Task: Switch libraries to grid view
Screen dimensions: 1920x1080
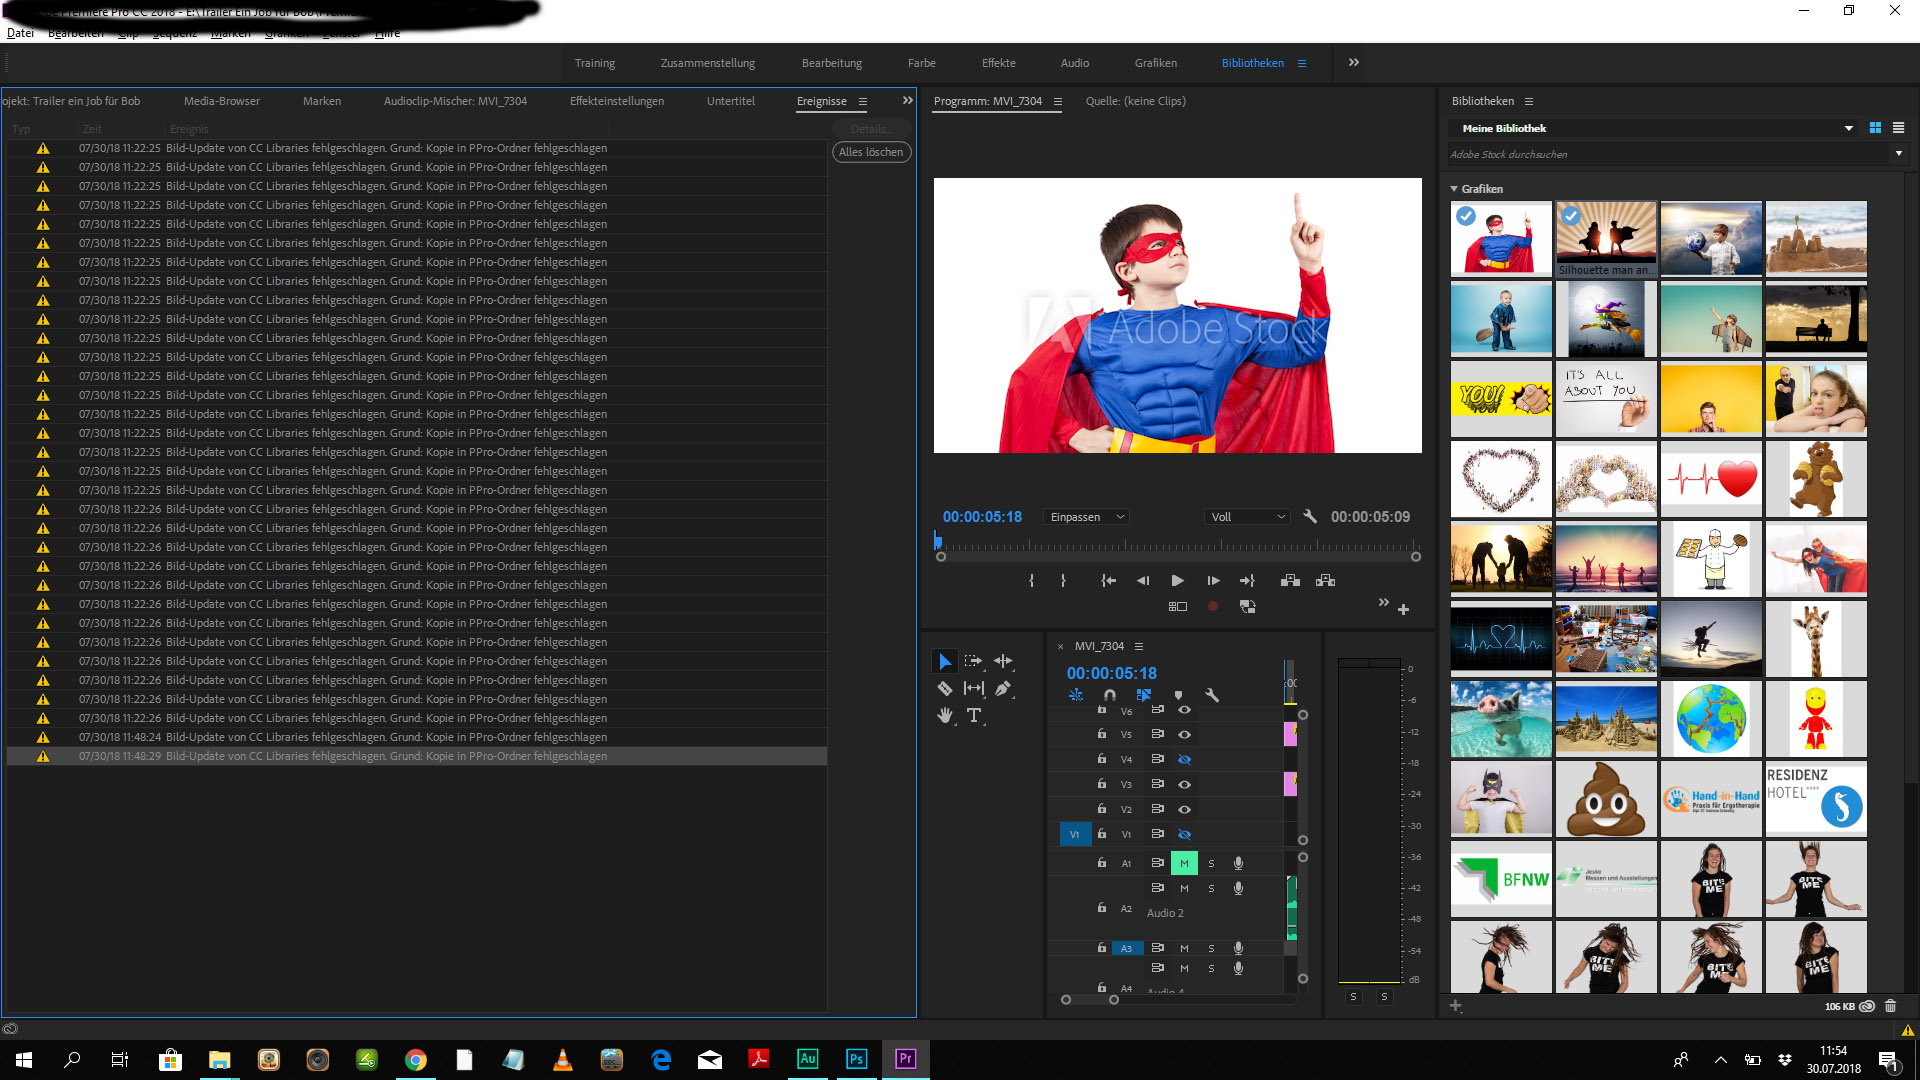Action: tap(1875, 128)
